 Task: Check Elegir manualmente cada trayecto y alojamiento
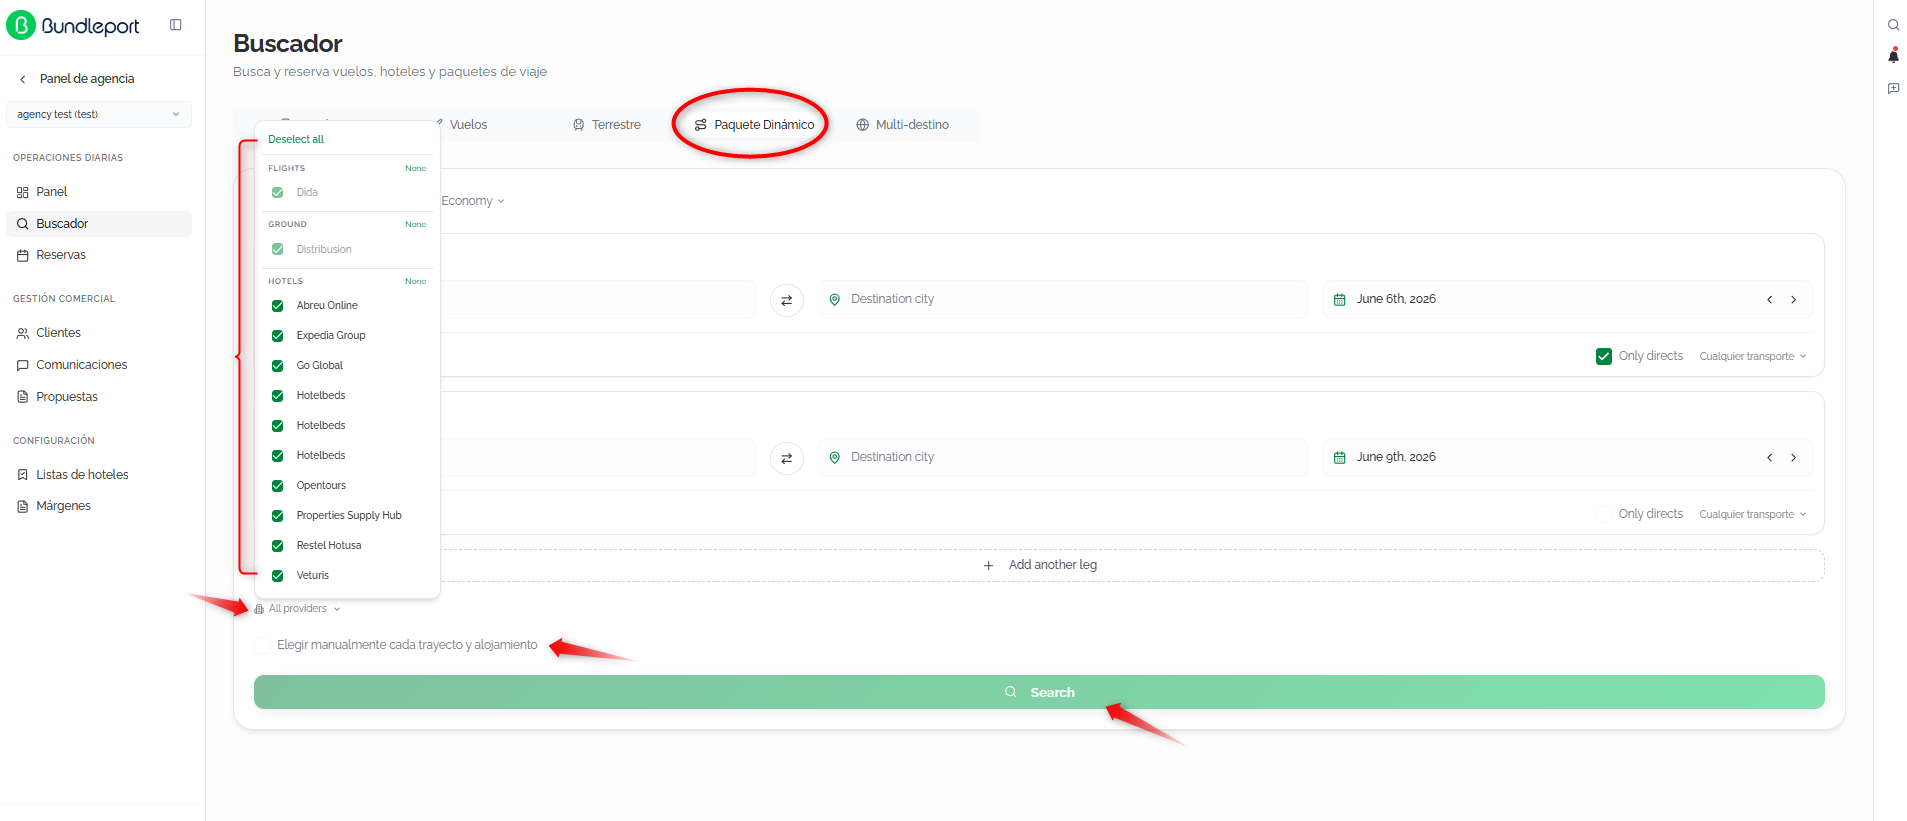pos(262,646)
